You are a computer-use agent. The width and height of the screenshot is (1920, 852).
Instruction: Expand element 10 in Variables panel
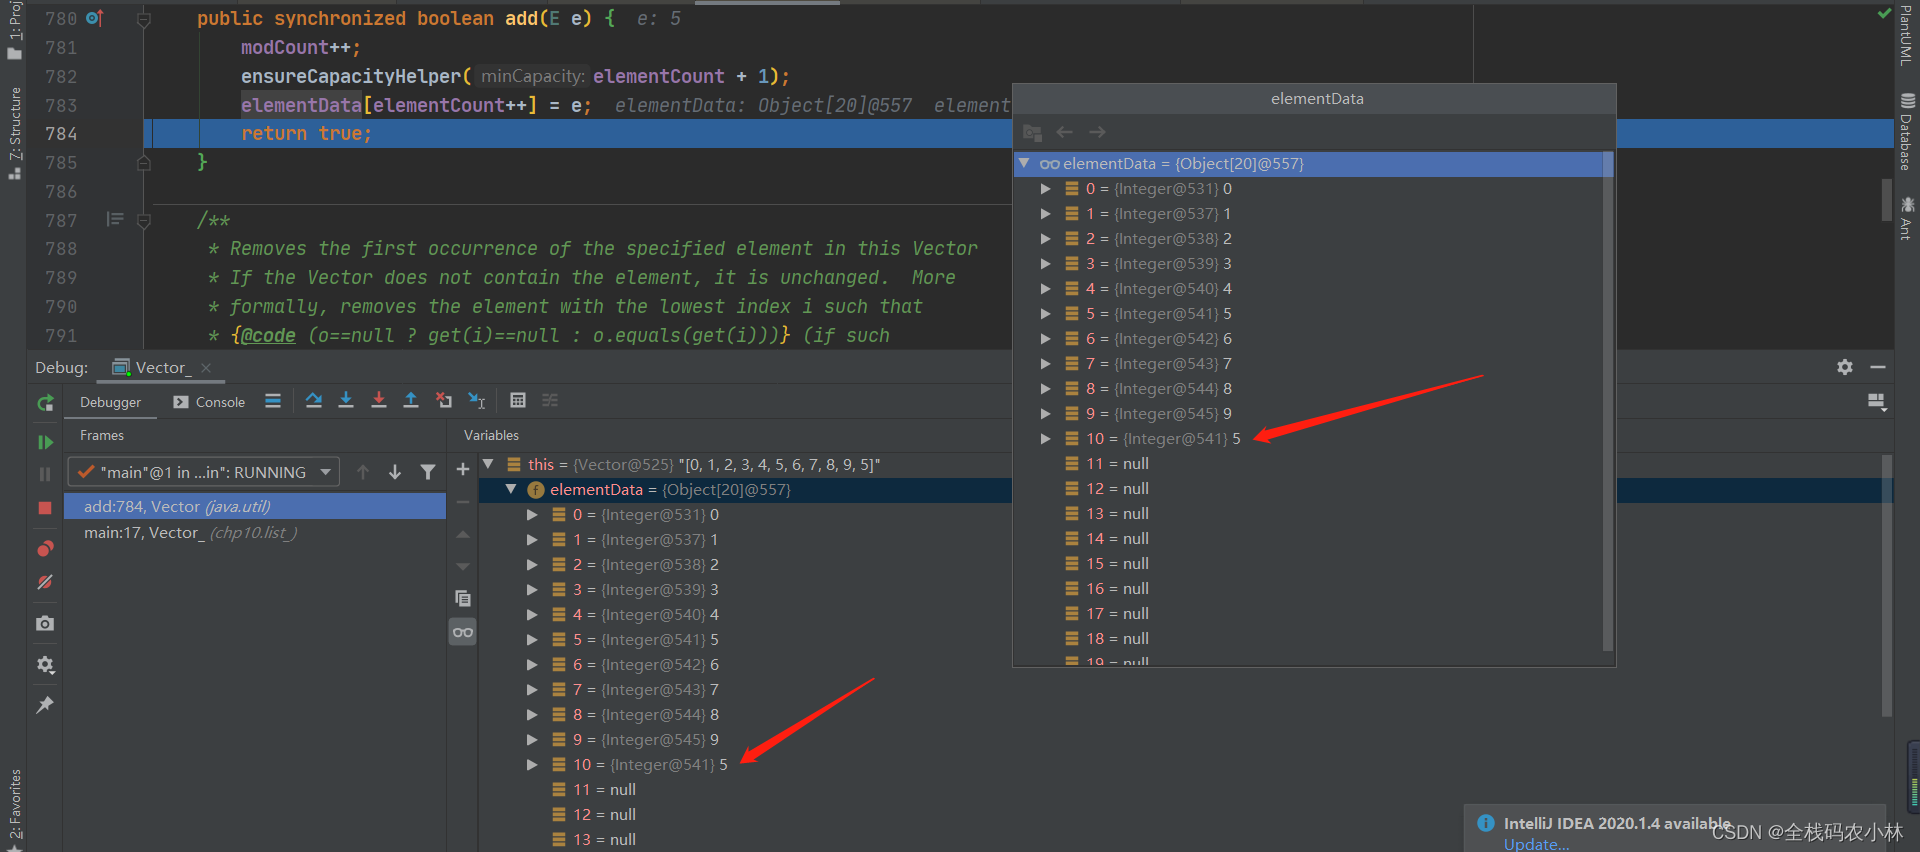[x=533, y=764]
